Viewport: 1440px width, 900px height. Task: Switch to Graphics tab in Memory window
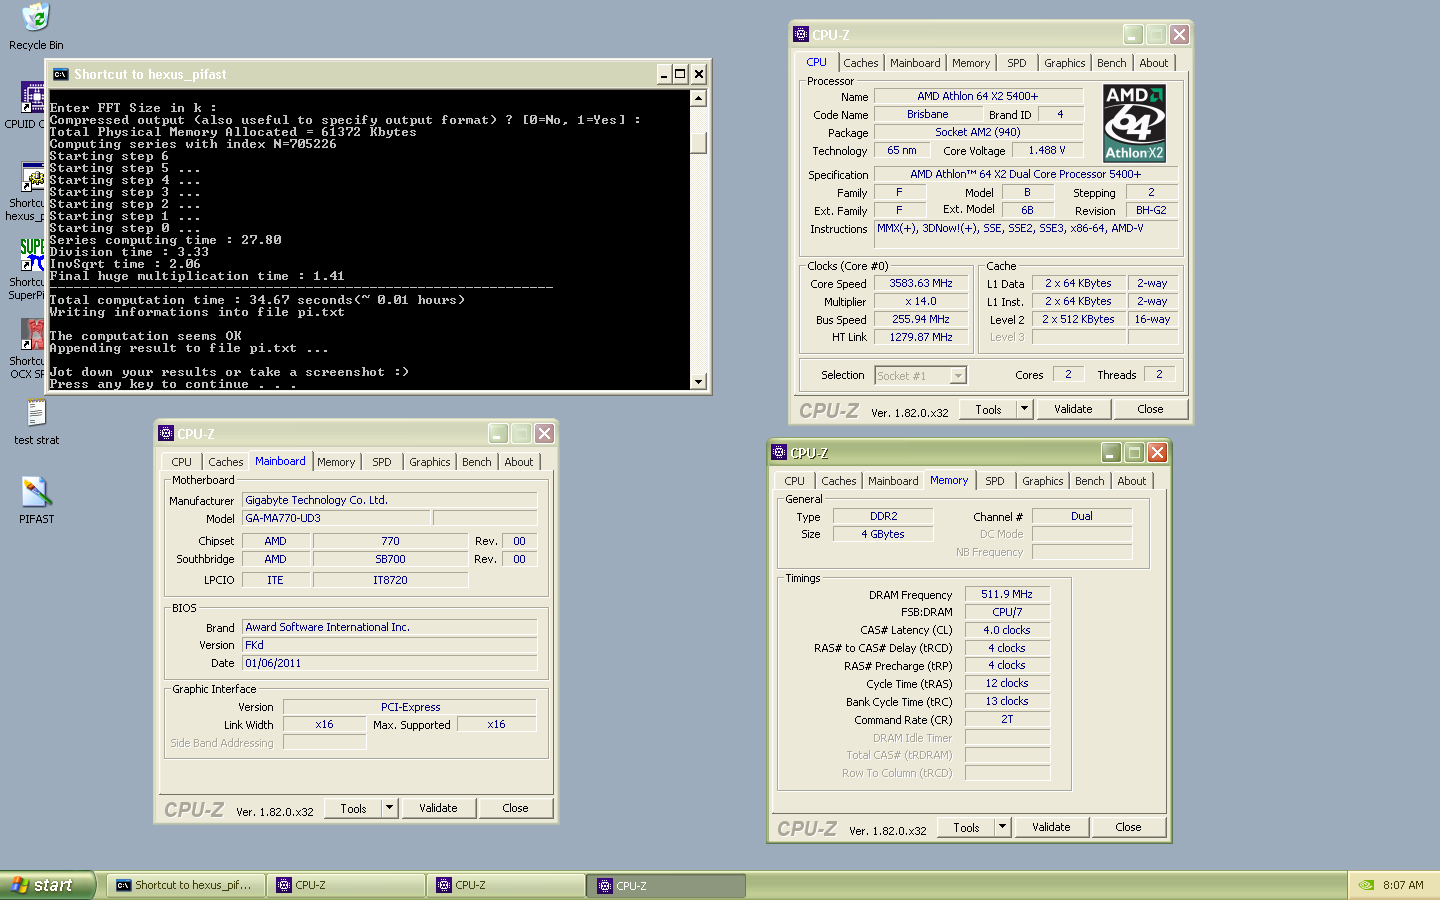(1042, 481)
